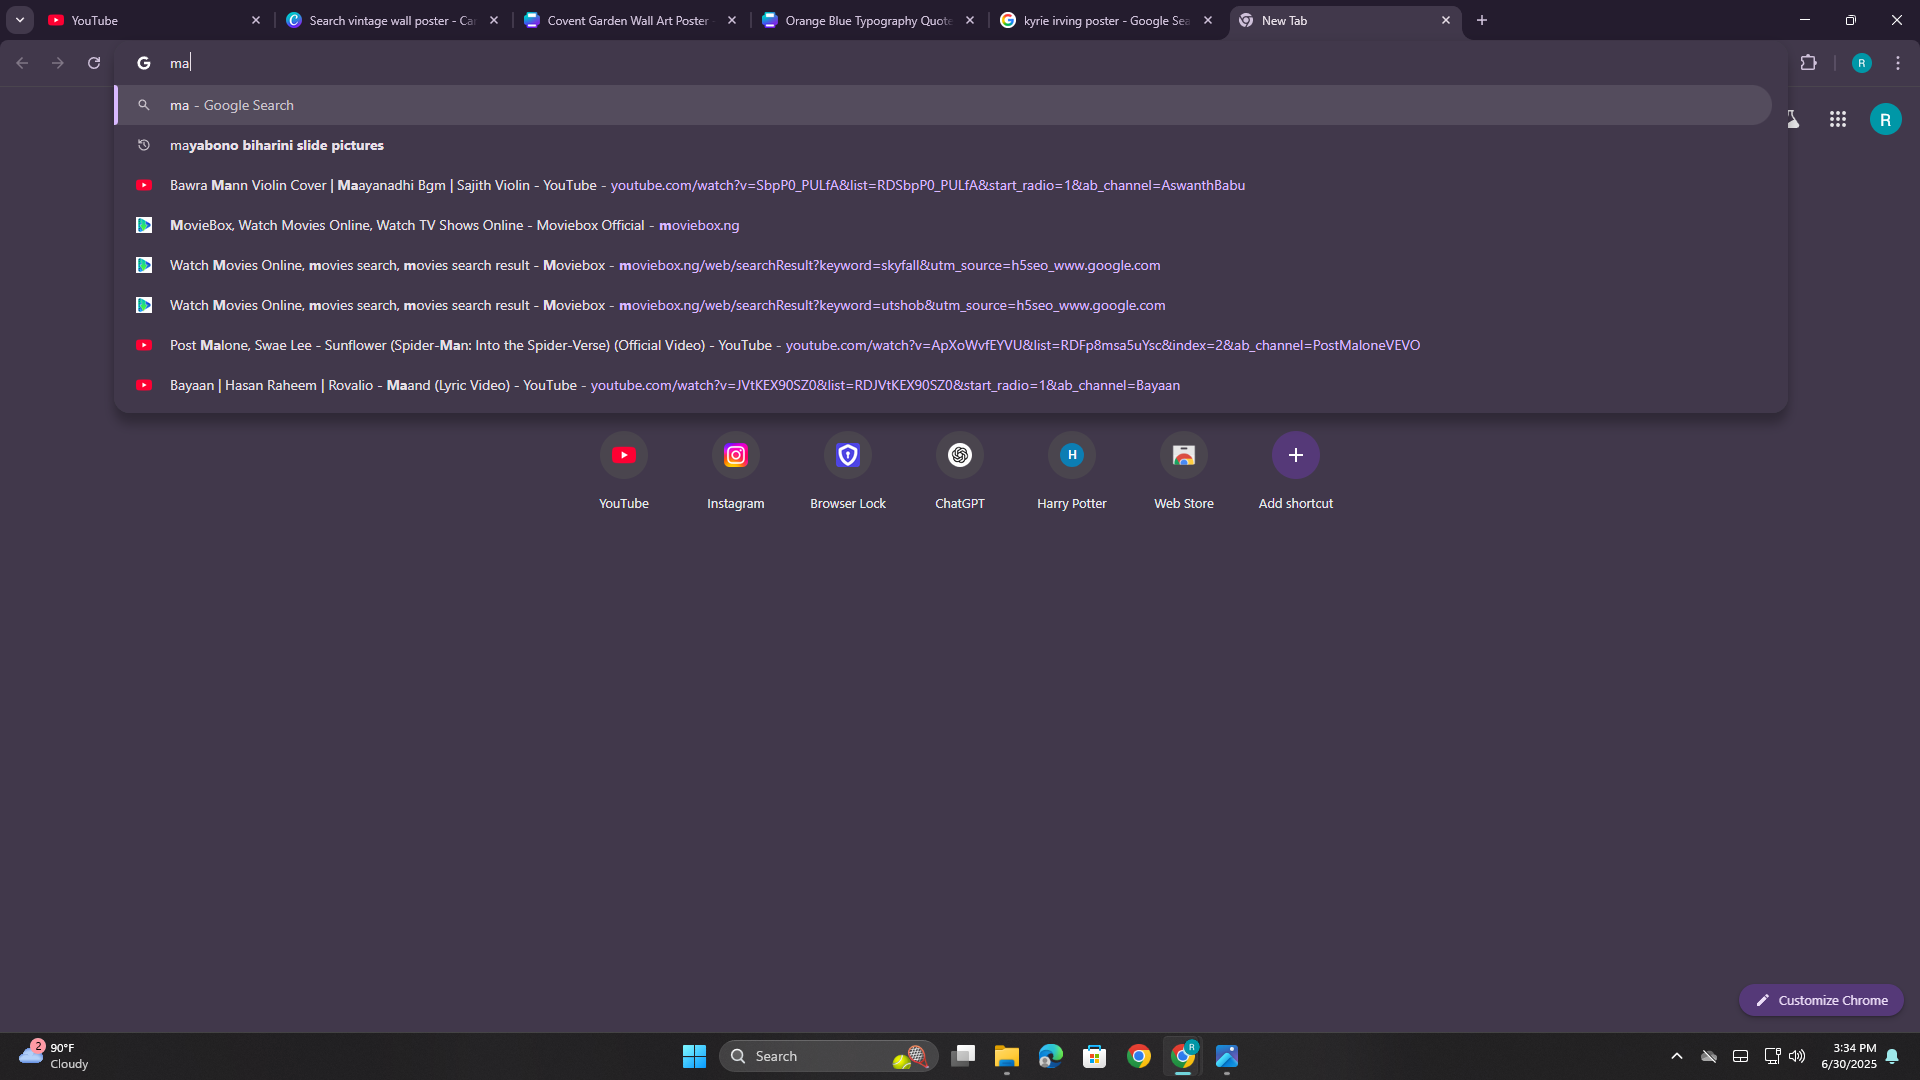Open YouTube shortcut tile
This screenshot has height=1080, width=1920.
tap(624, 472)
